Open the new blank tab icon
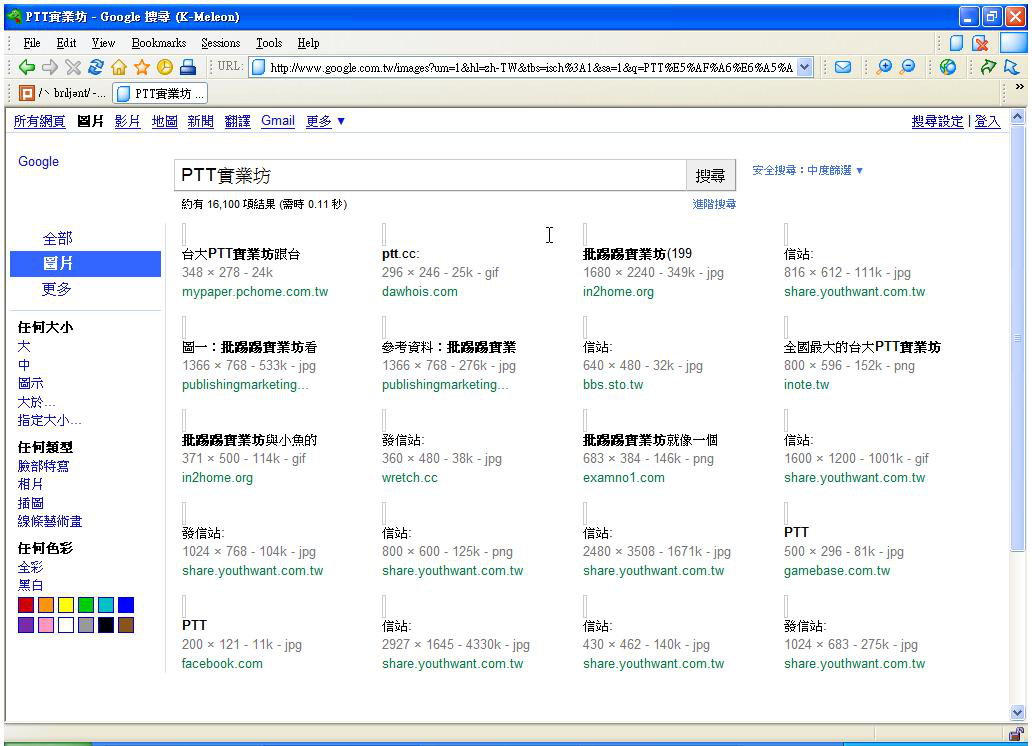 (x=956, y=43)
